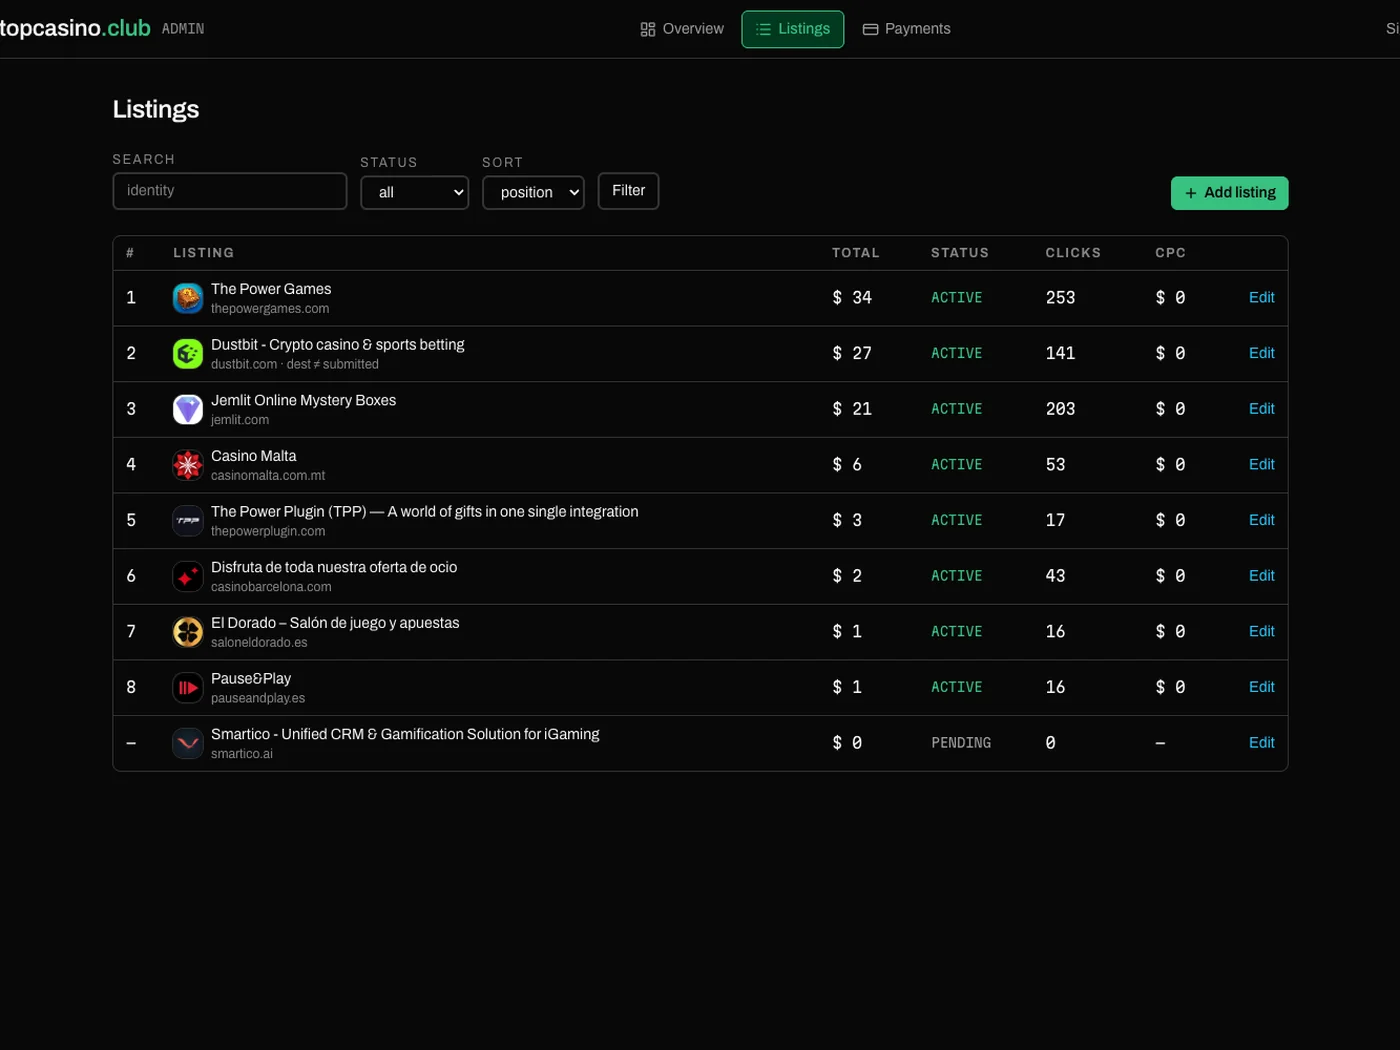This screenshot has width=1400, height=1050.
Task: Edit the Dustbit listing
Action: (1262, 354)
